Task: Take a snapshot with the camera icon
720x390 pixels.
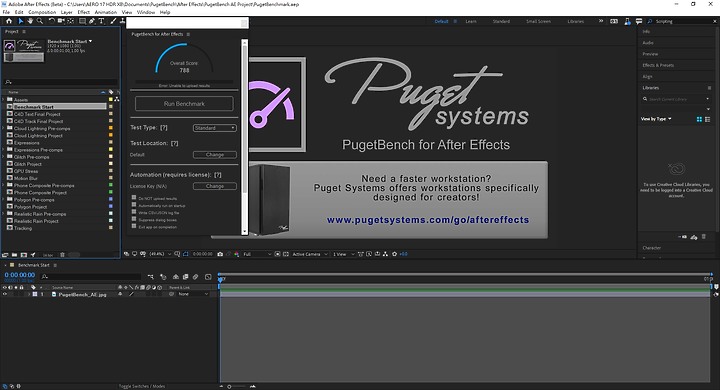Action: [x=220, y=254]
